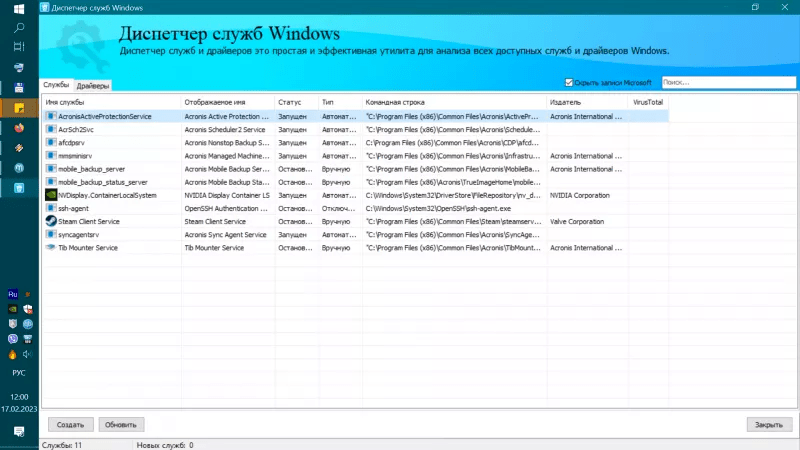Open the round blue M taskbar app

point(19,168)
